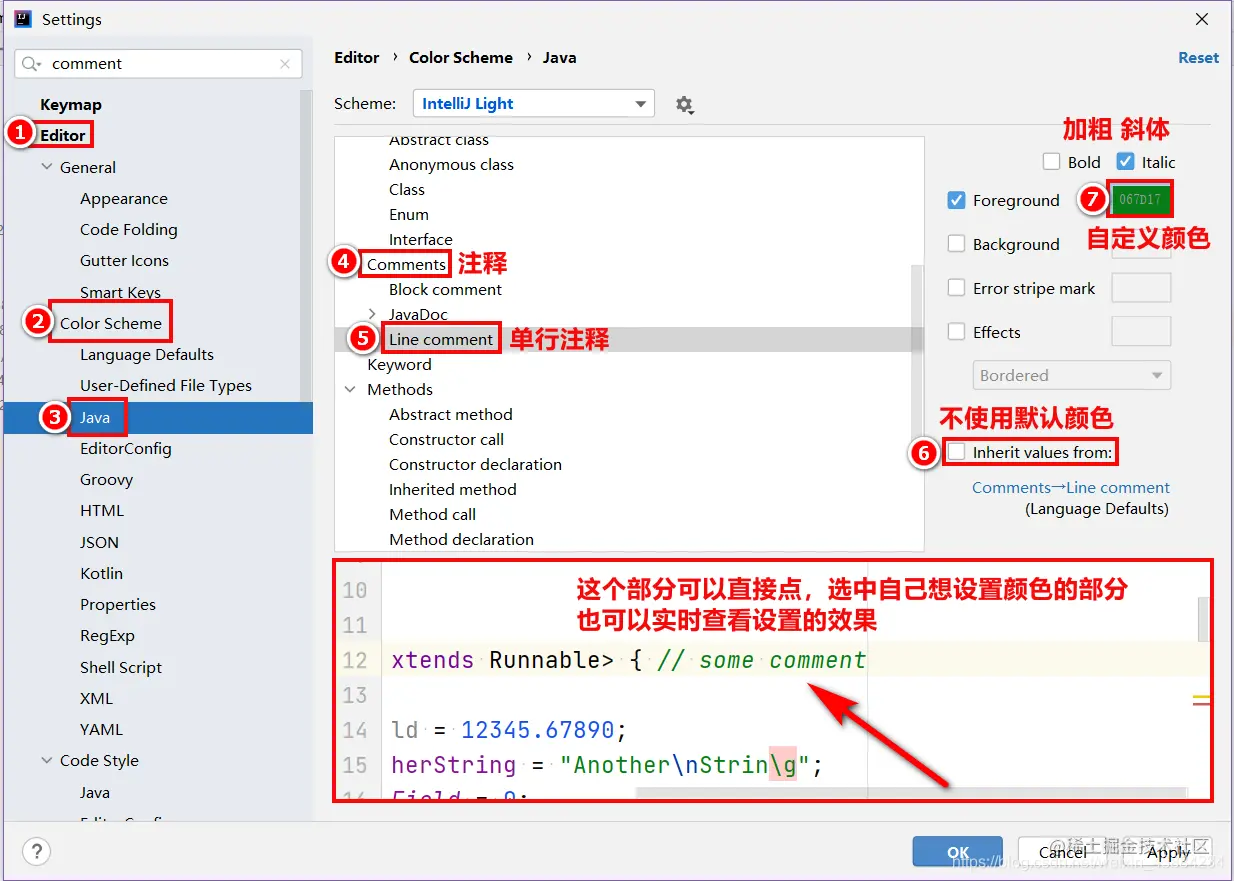Toggle the Foreground checkbox
The image size is (1234, 881).
(x=956, y=200)
